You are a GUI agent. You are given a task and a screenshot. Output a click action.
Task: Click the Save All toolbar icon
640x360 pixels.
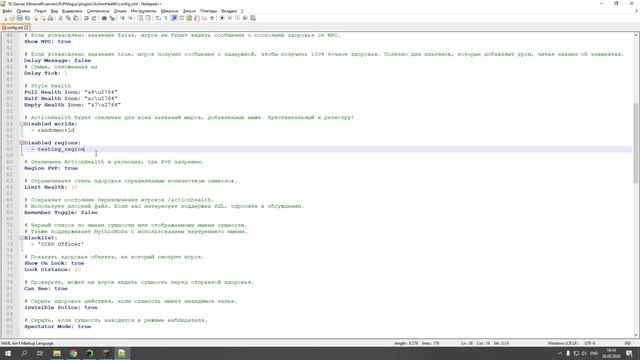(x=27, y=18)
